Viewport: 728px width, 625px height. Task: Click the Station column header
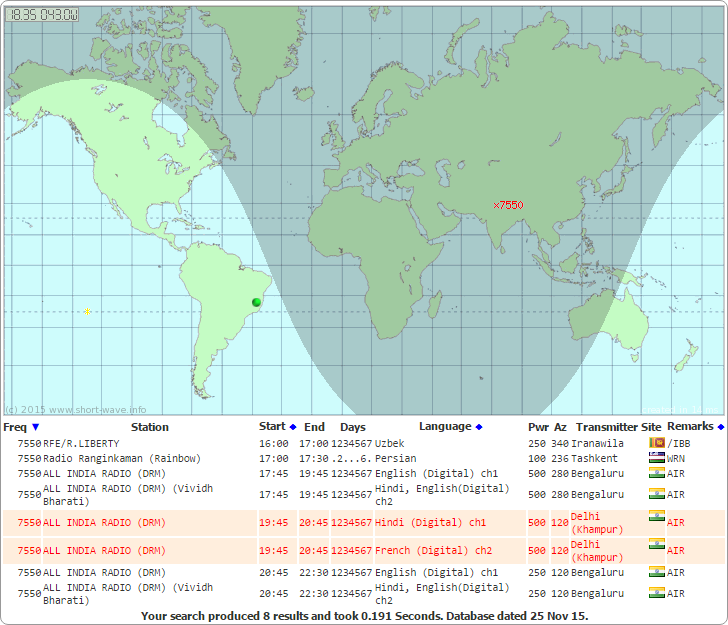150,427
